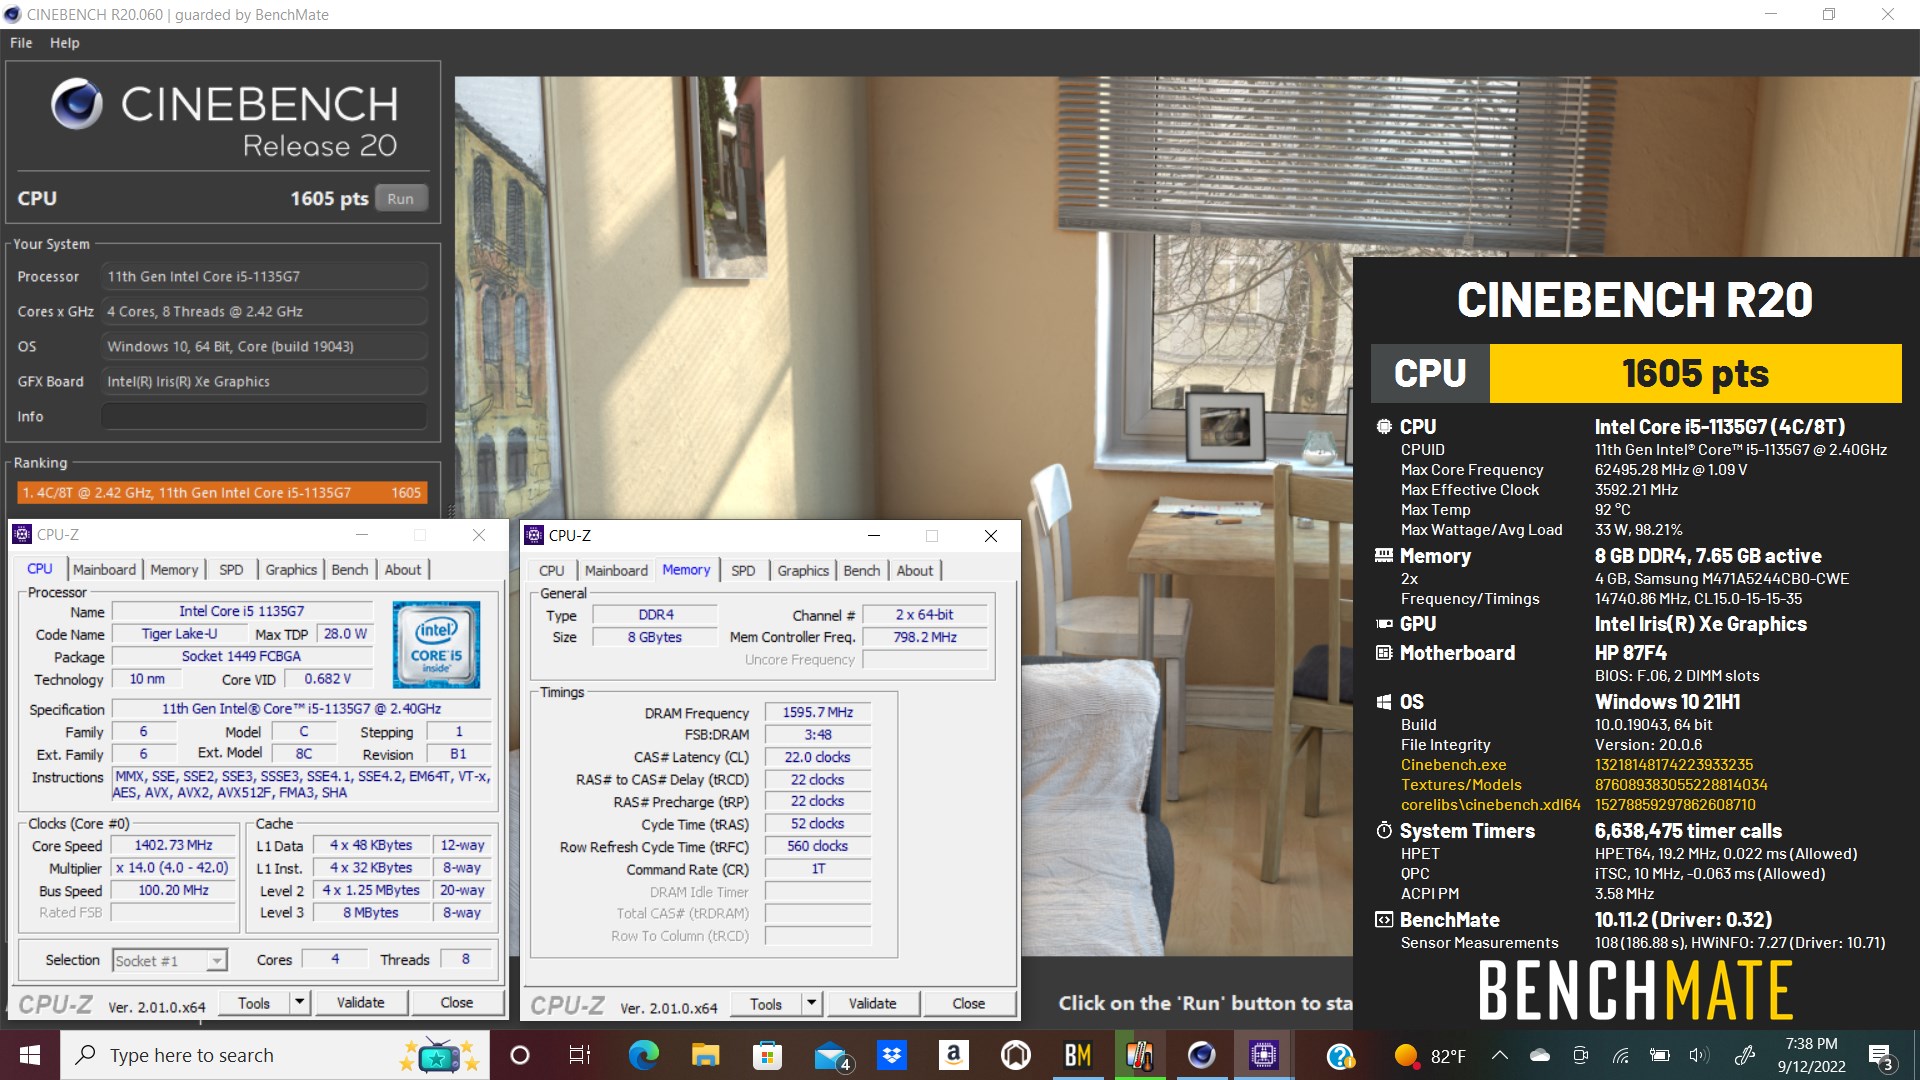Switch to Mainboard tab in left CPU-Z window
The width and height of the screenshot is (1920, 1080).
coord(104,569)
